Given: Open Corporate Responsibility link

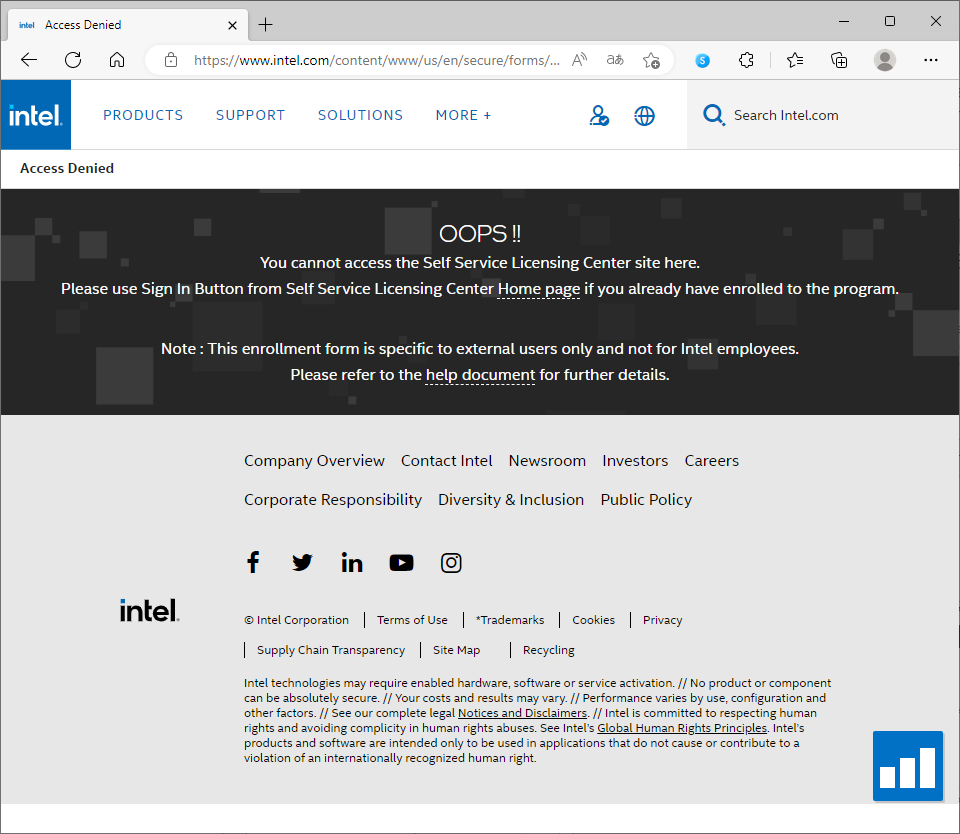Looking at the screenshot, I should (x=333, y=500).
